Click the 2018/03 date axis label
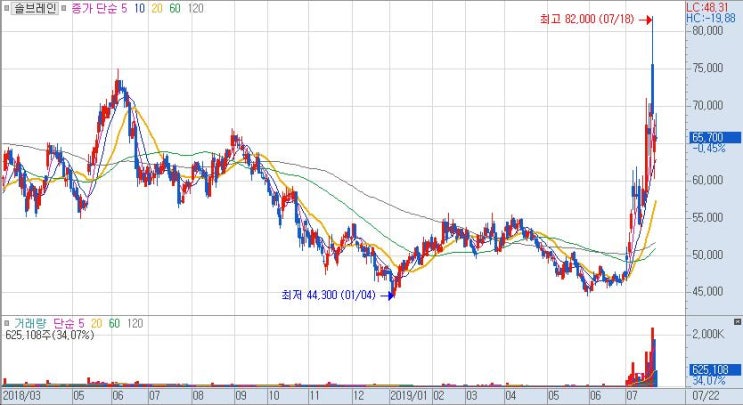This screenshot has width=743, height=405. 22,395
